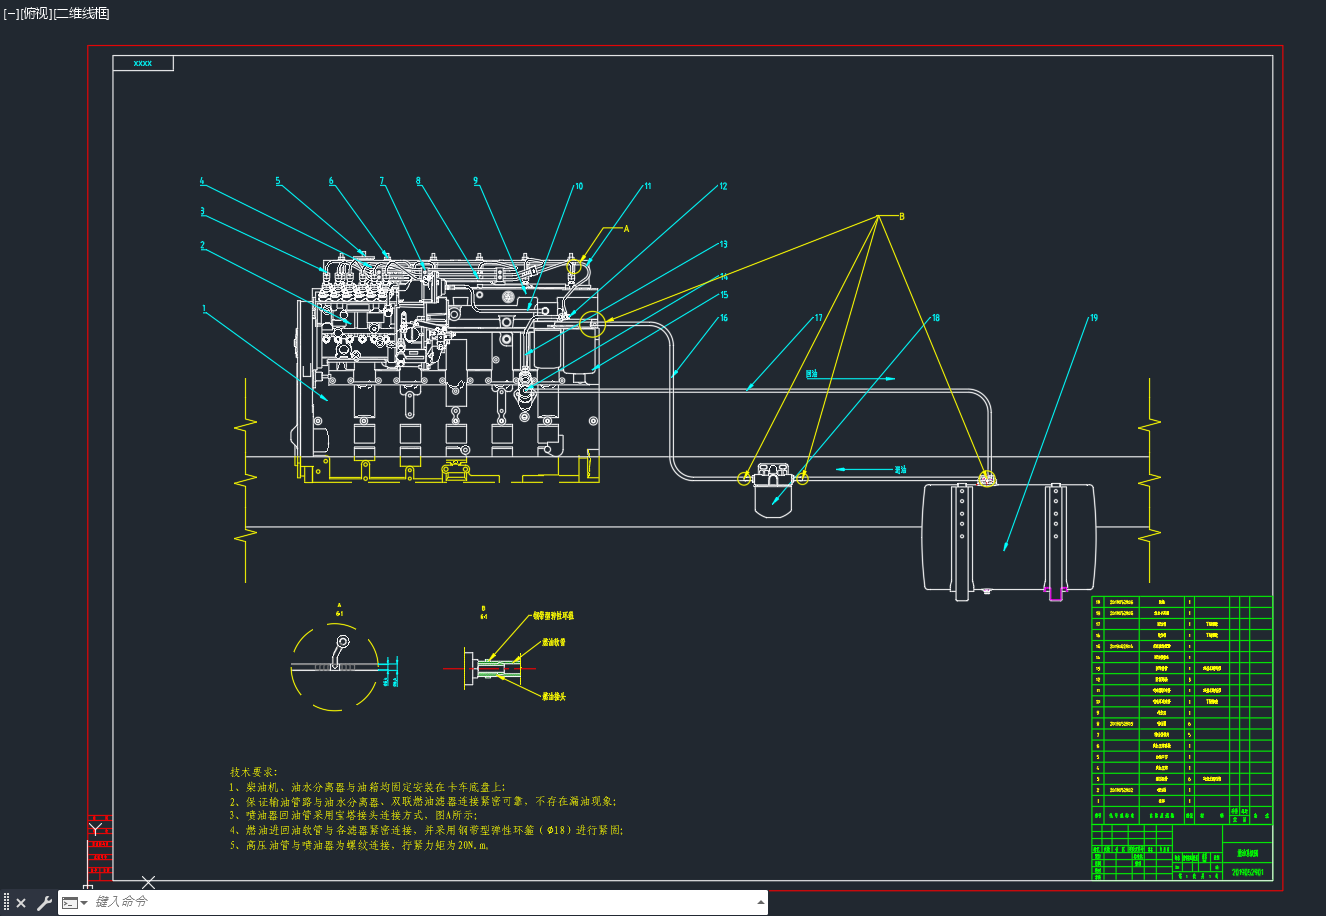1326x916 pixels.
Task: Select technical requirement line 4 text
Action: click(x=426, y=830)
